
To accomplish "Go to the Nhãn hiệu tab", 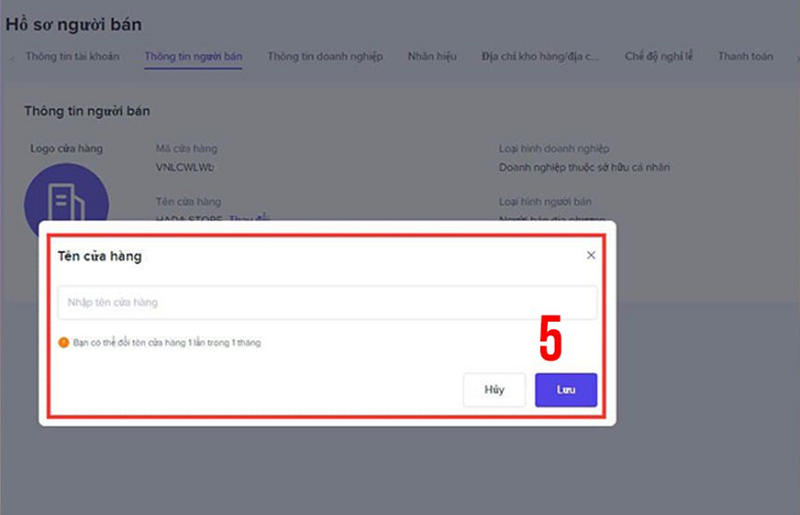I will (x=432, y=57).
